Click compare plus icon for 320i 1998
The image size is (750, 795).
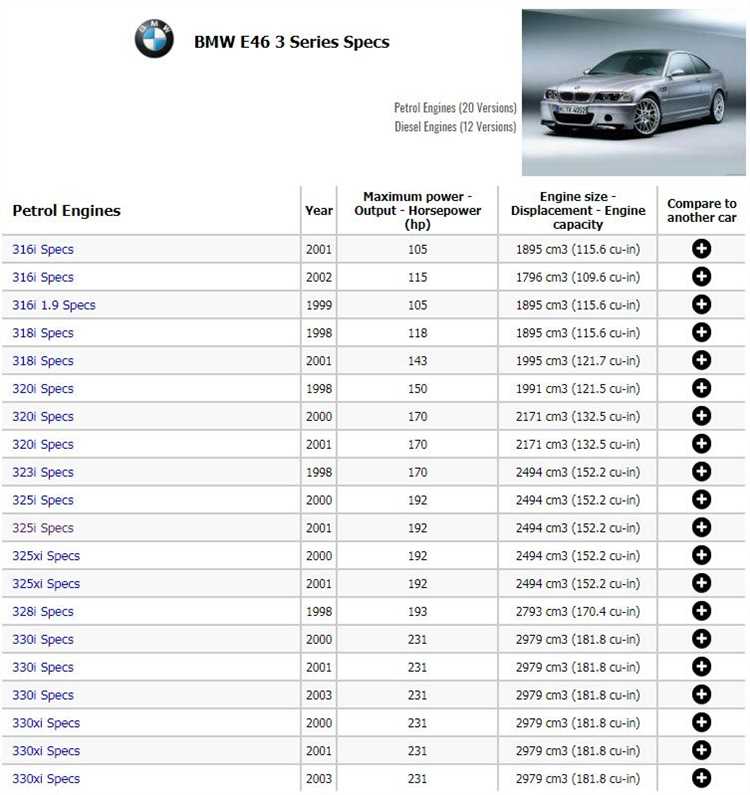tap(701, 389)
